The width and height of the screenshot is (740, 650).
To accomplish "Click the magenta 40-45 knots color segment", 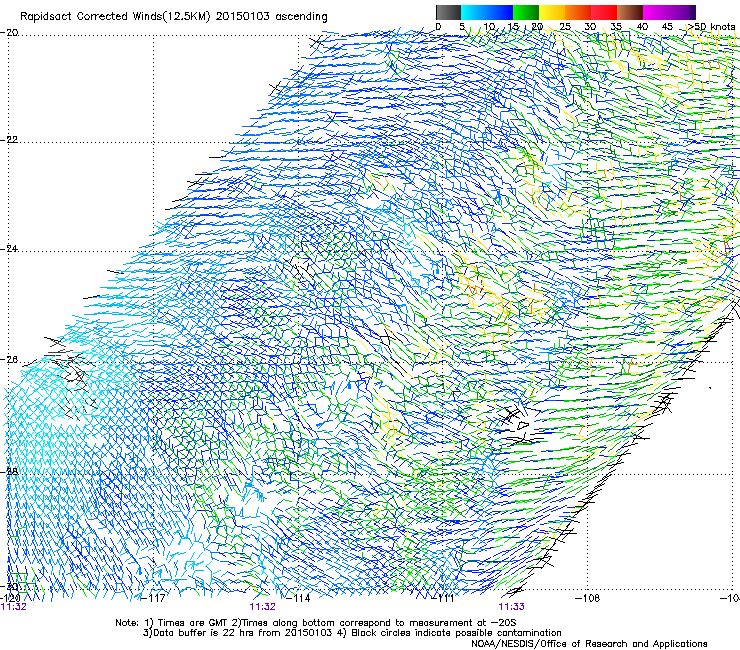I will pyautogui.click(x=656, y=13).
